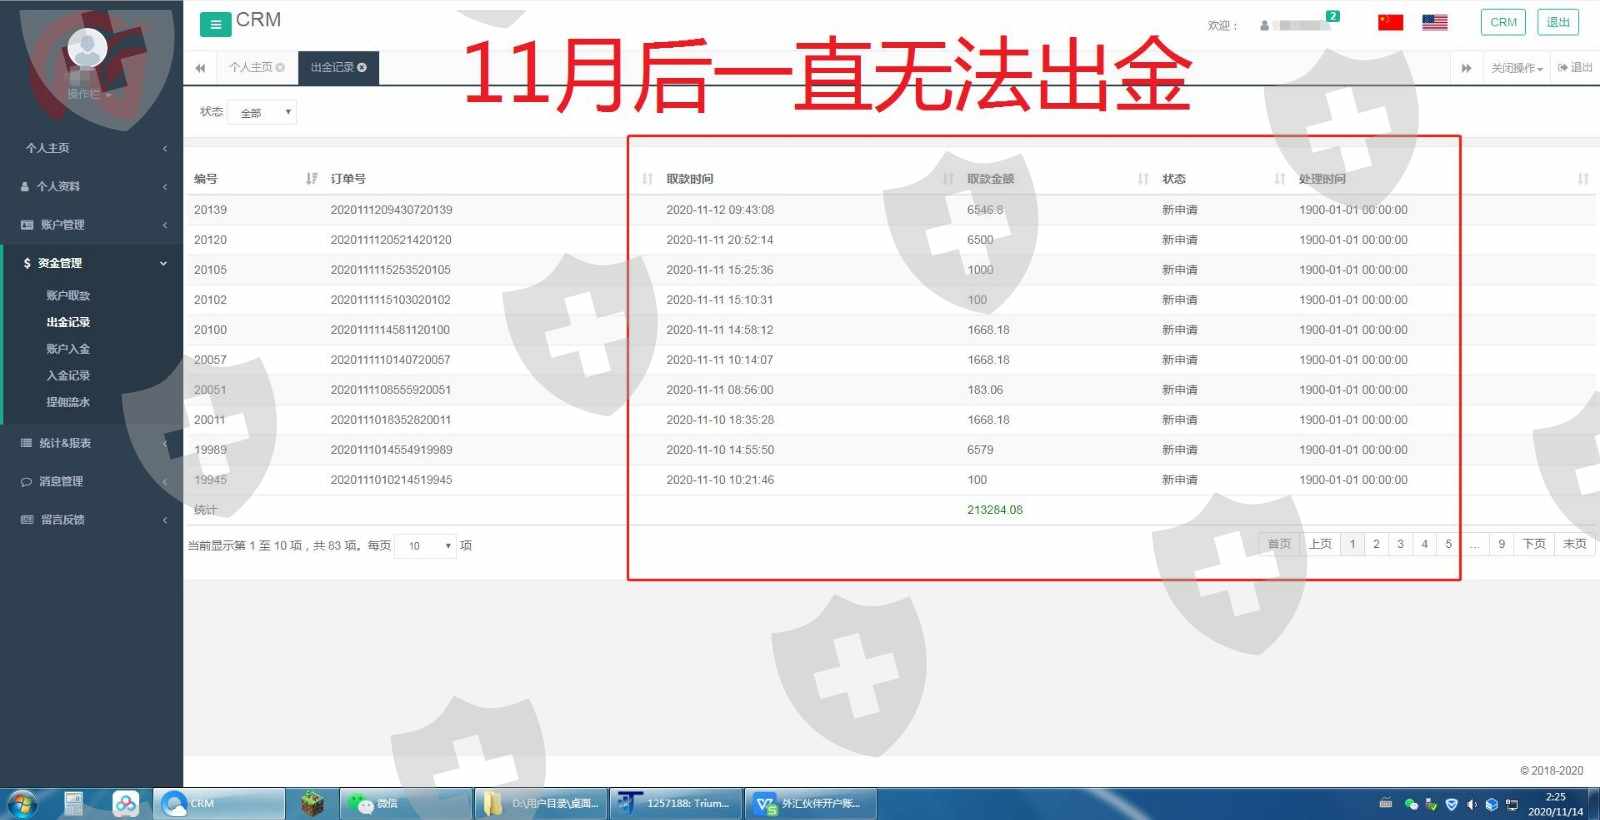This screenshot has width=1600, height=820.
Task: Open the 提佣流水 submenu item
Action: click(x=68, y=402)
